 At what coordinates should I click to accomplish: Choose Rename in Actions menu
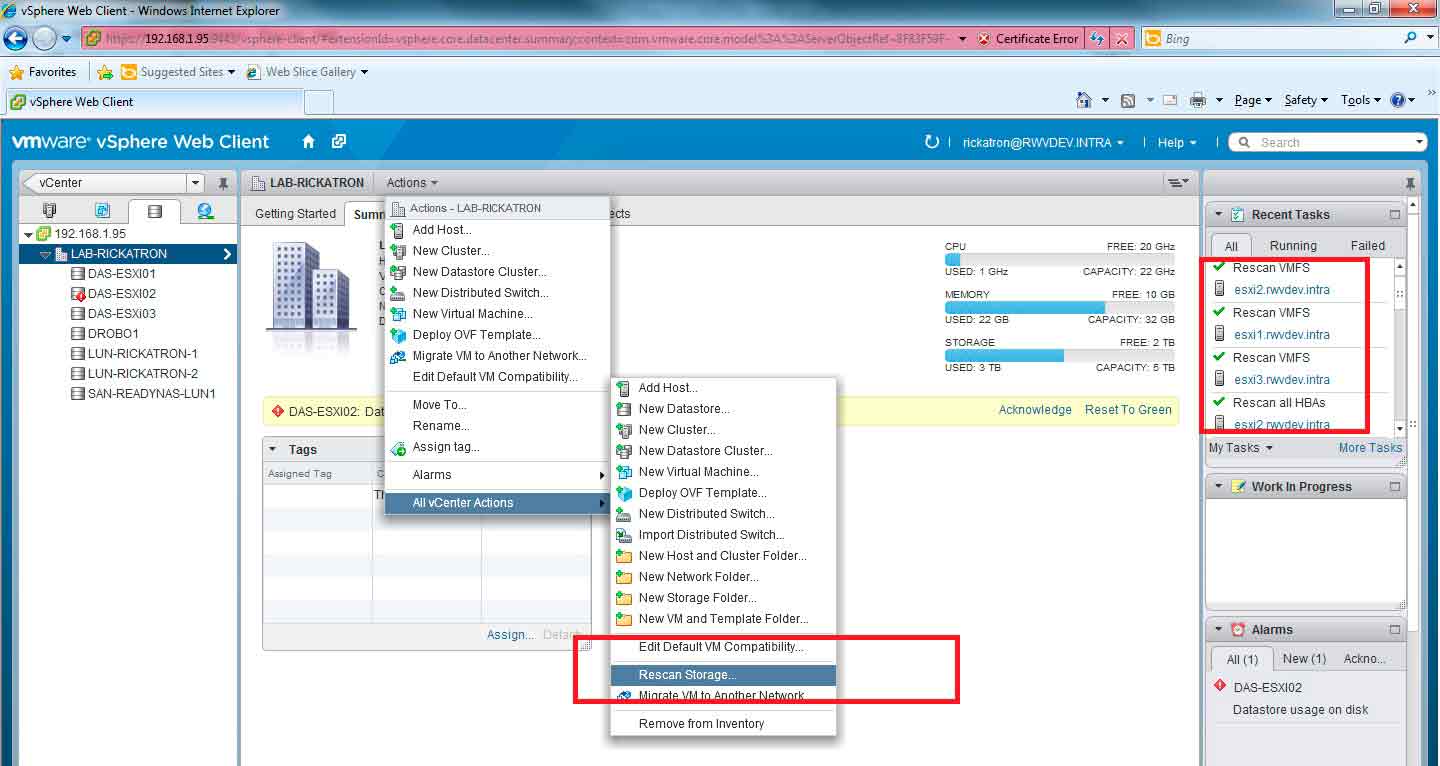pos(497,426)
